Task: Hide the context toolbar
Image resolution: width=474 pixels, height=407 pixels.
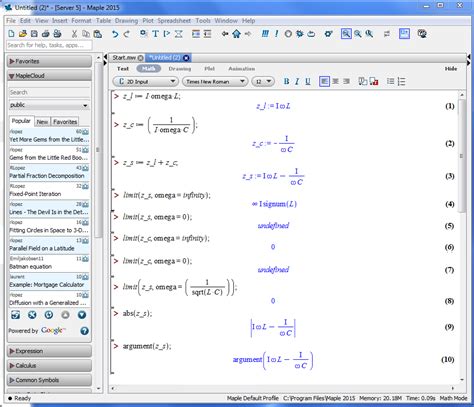Action: [x=451, y=69]
